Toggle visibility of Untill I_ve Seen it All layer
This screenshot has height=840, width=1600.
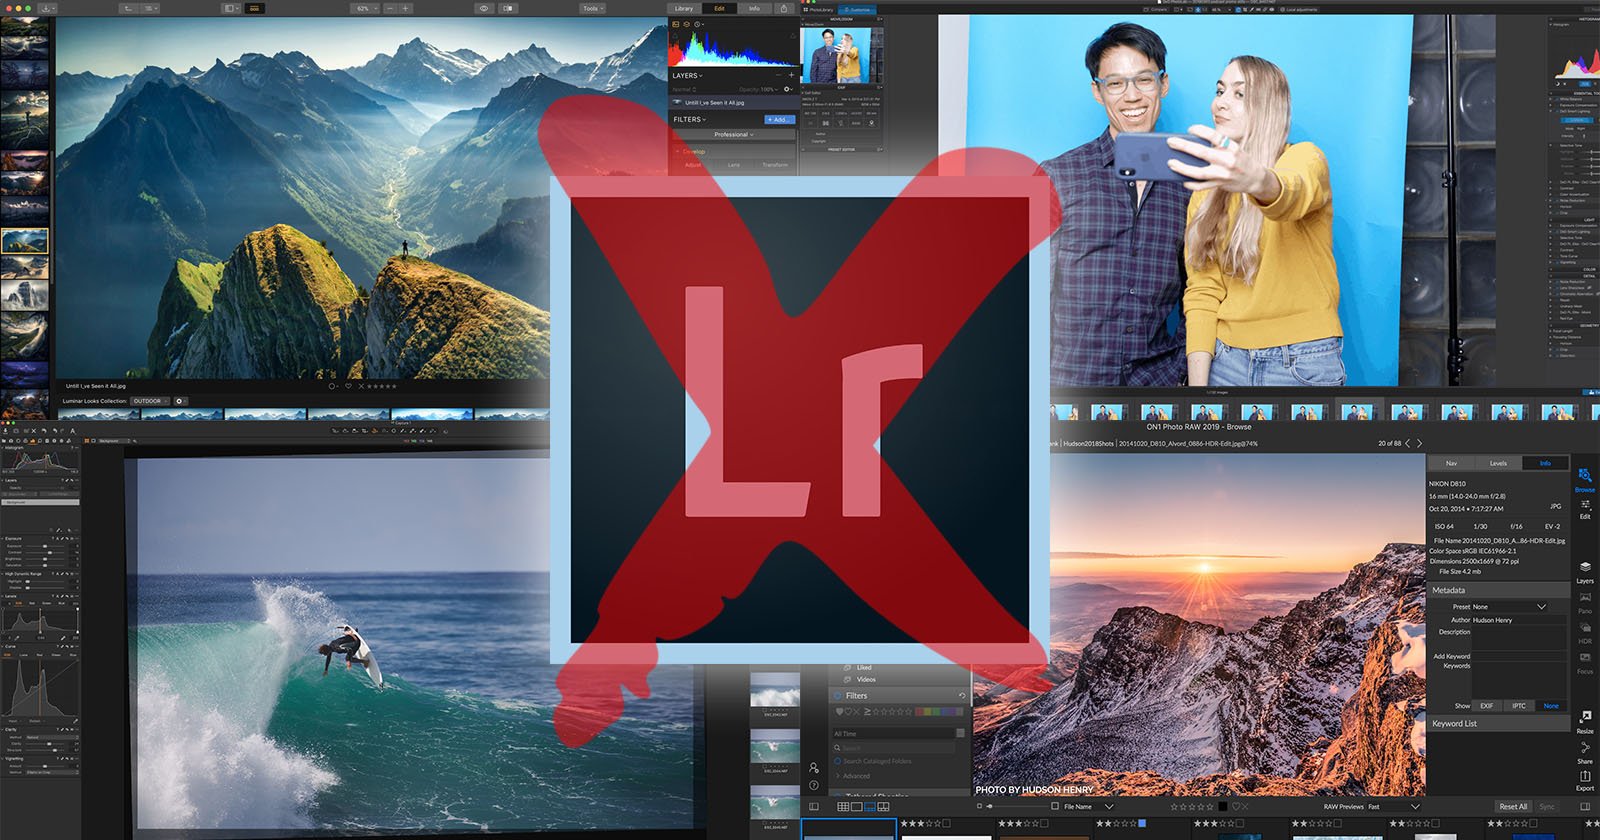click(x=677, y=102)
